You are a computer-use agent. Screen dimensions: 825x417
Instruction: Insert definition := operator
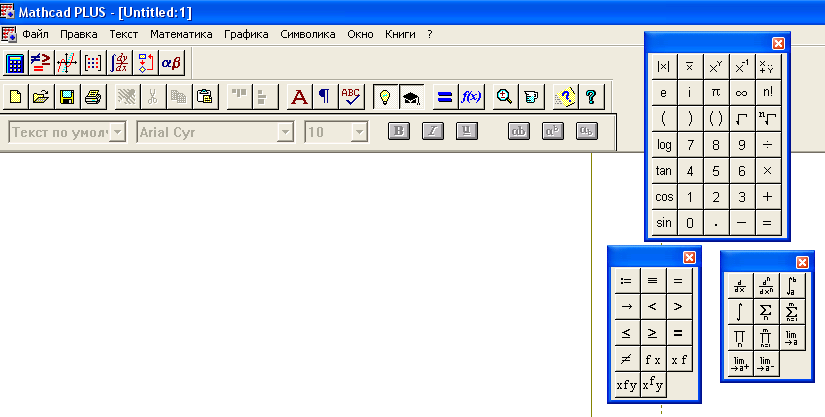pyautogui.click(x=627, y=281)
